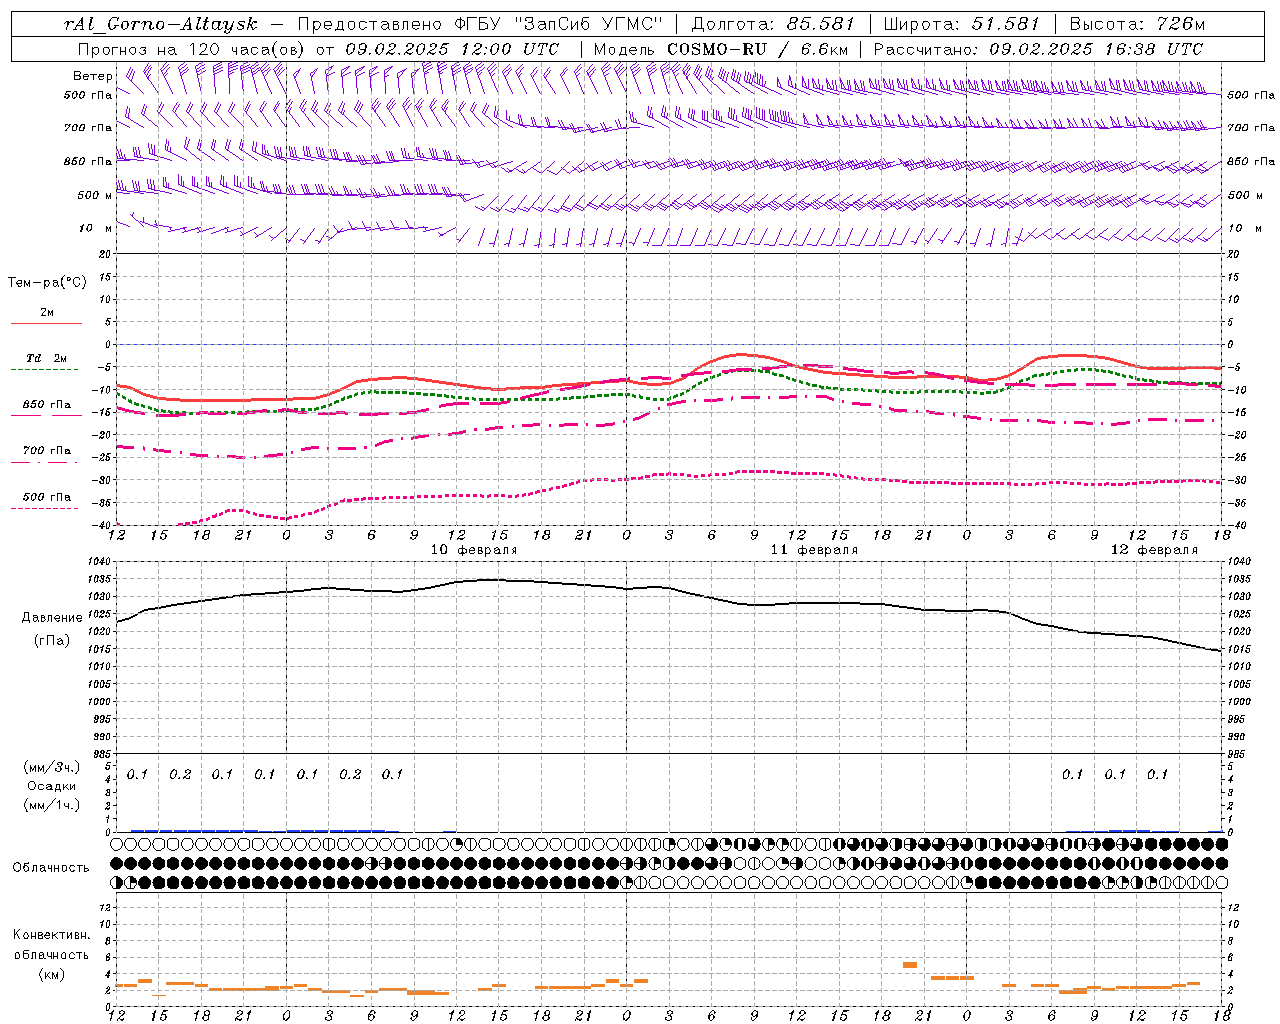Click the elevation text Высота: 726м
Viewport: 1280px width, 1024px height.
click(1137, 24)
